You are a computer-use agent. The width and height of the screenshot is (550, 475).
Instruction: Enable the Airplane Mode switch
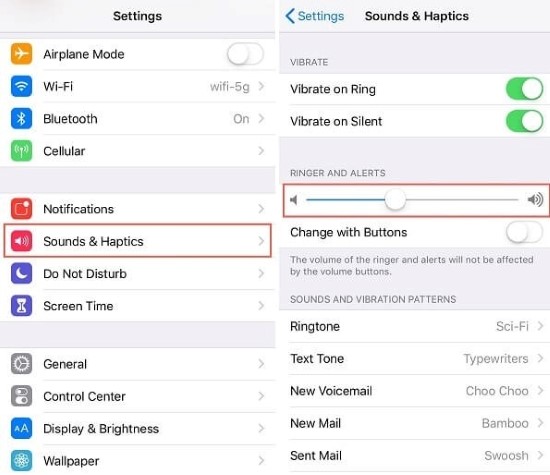coord(245,54)
